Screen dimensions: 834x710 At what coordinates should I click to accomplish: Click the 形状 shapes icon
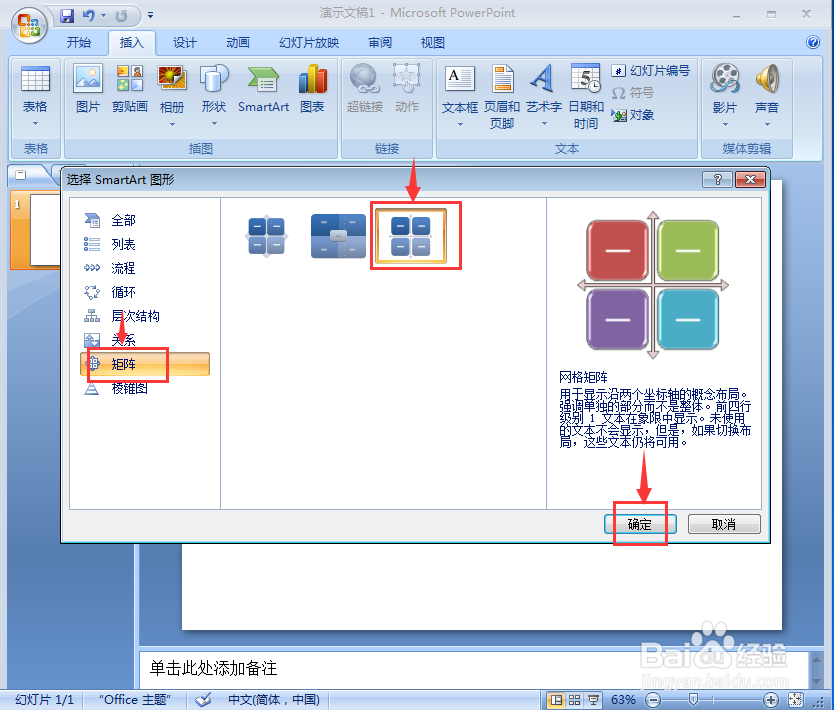pyautogui.click(x=214, y=80)
